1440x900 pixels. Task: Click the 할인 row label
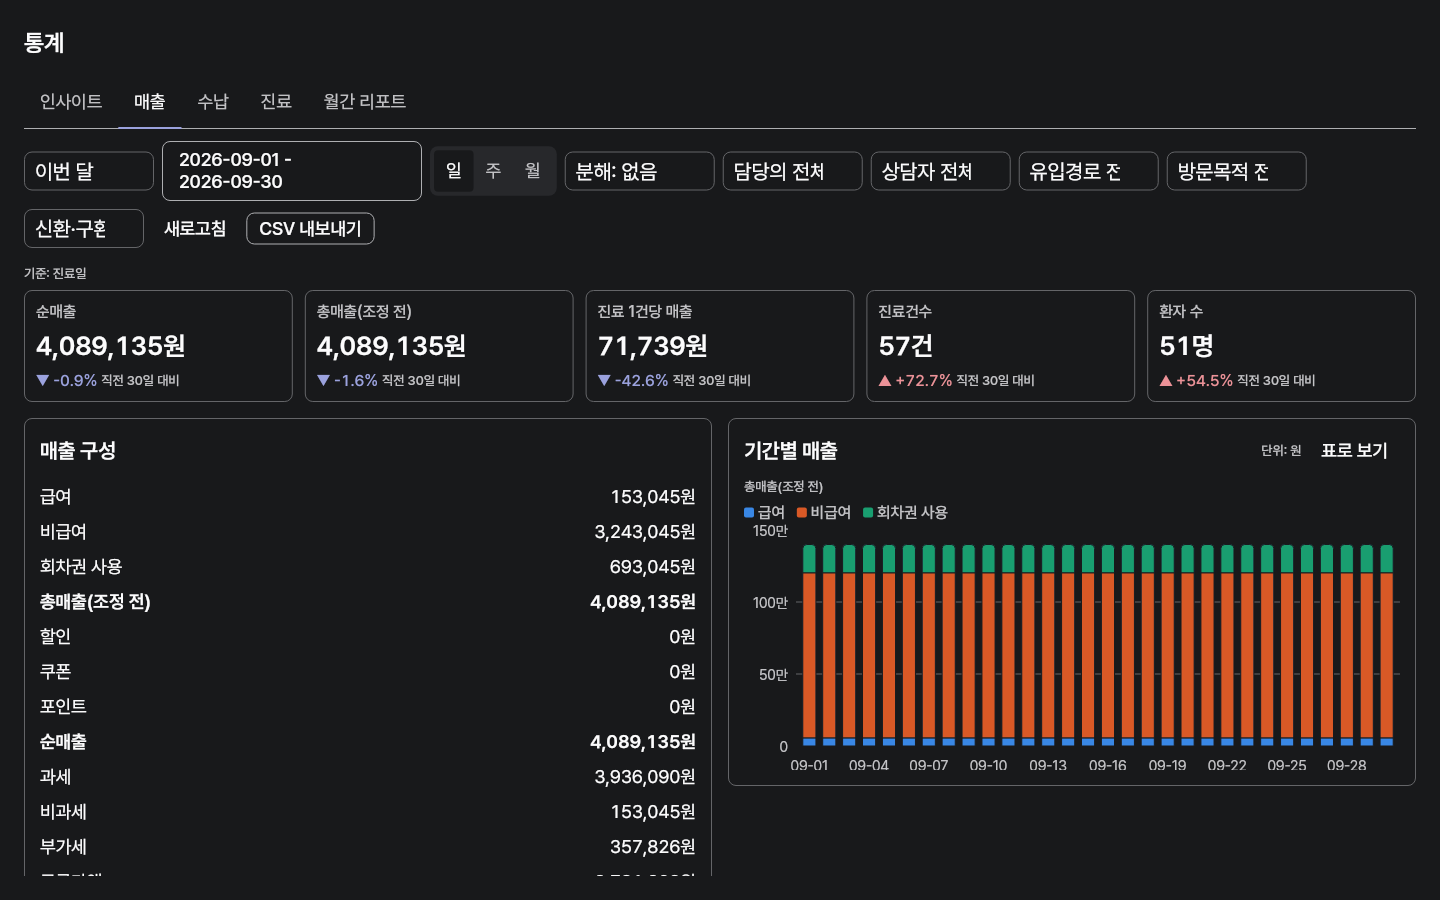[x=55, y=637]
